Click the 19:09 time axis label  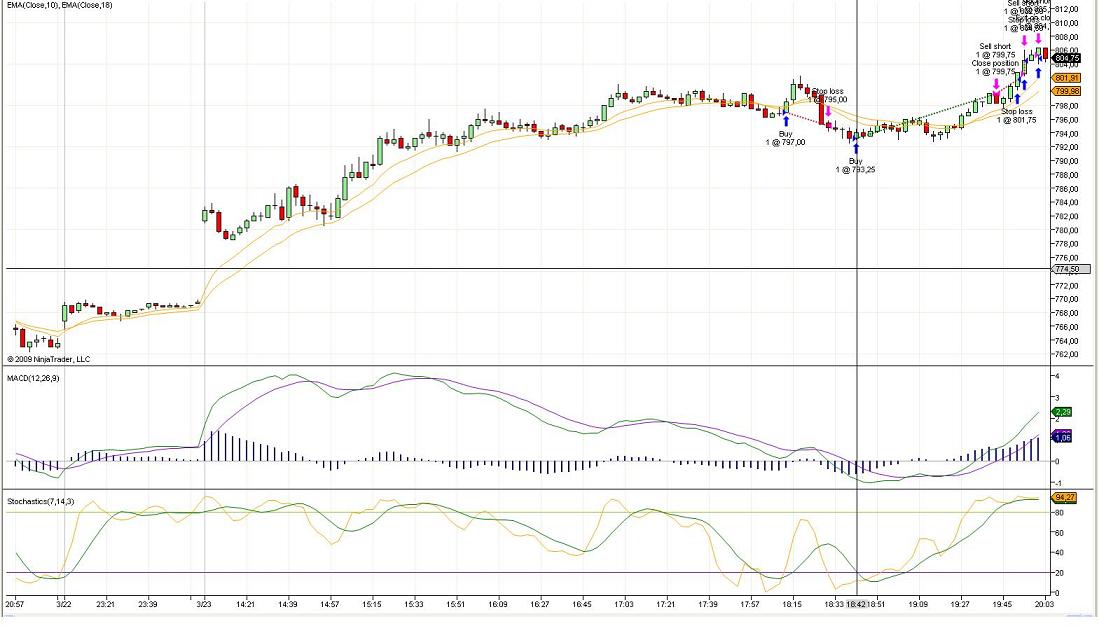[x=918, y=604]
